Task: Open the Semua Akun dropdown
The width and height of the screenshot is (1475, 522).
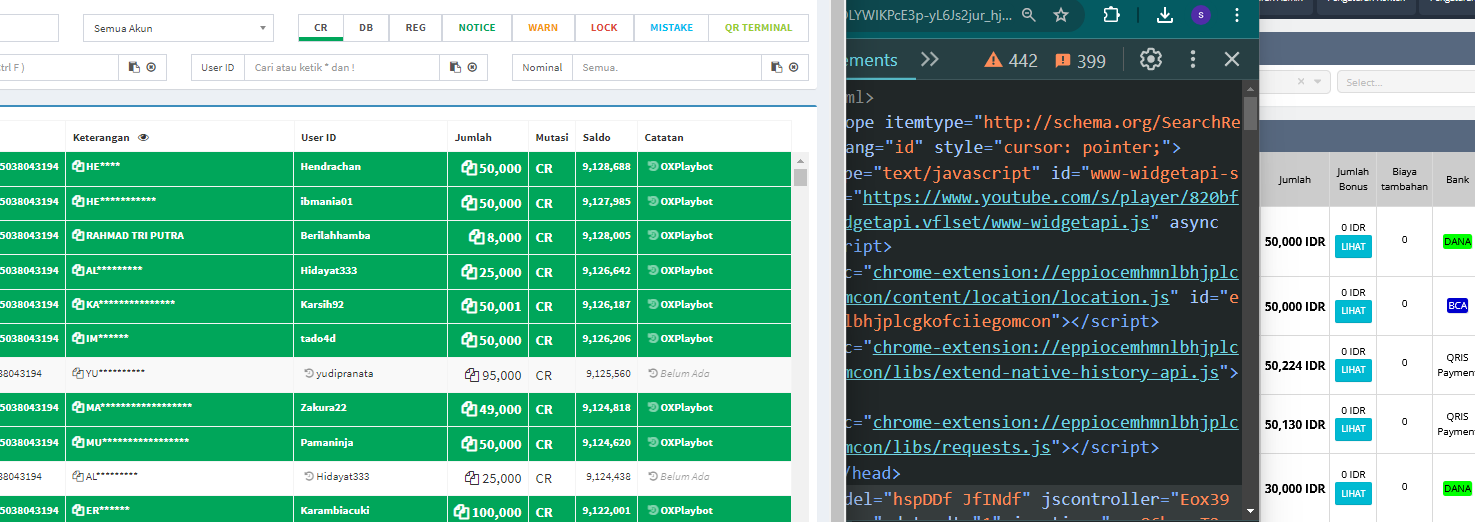Action: 178,28
